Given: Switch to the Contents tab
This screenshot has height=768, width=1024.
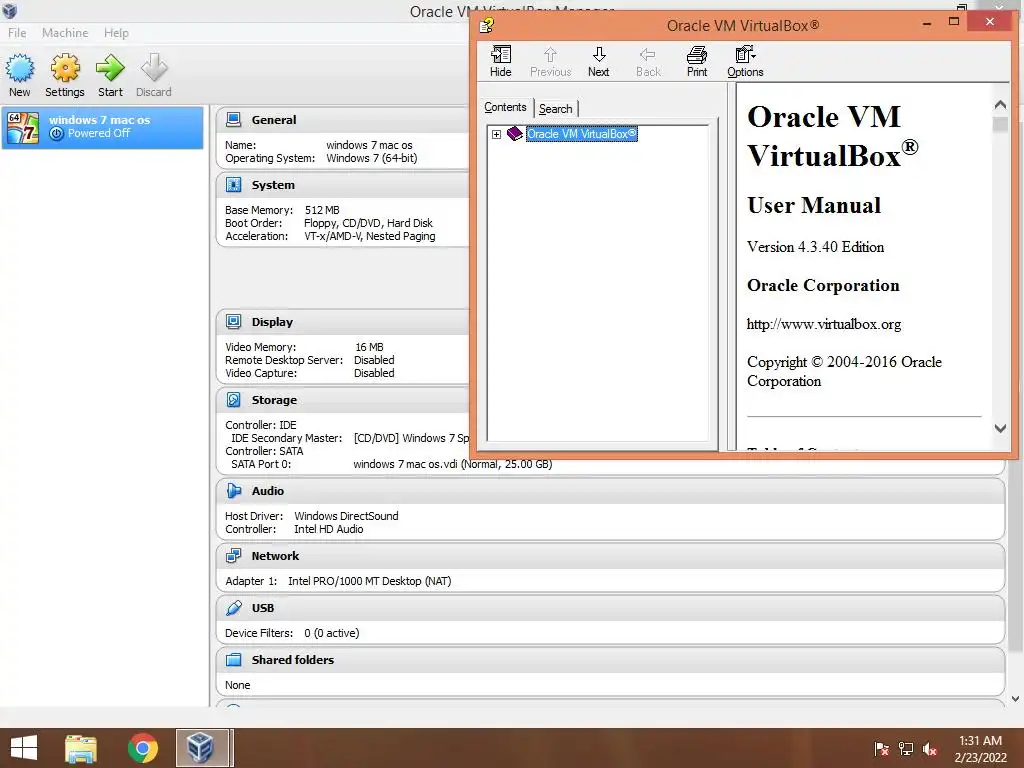Looking at the screenshot, I should click(x=505, y=107).
